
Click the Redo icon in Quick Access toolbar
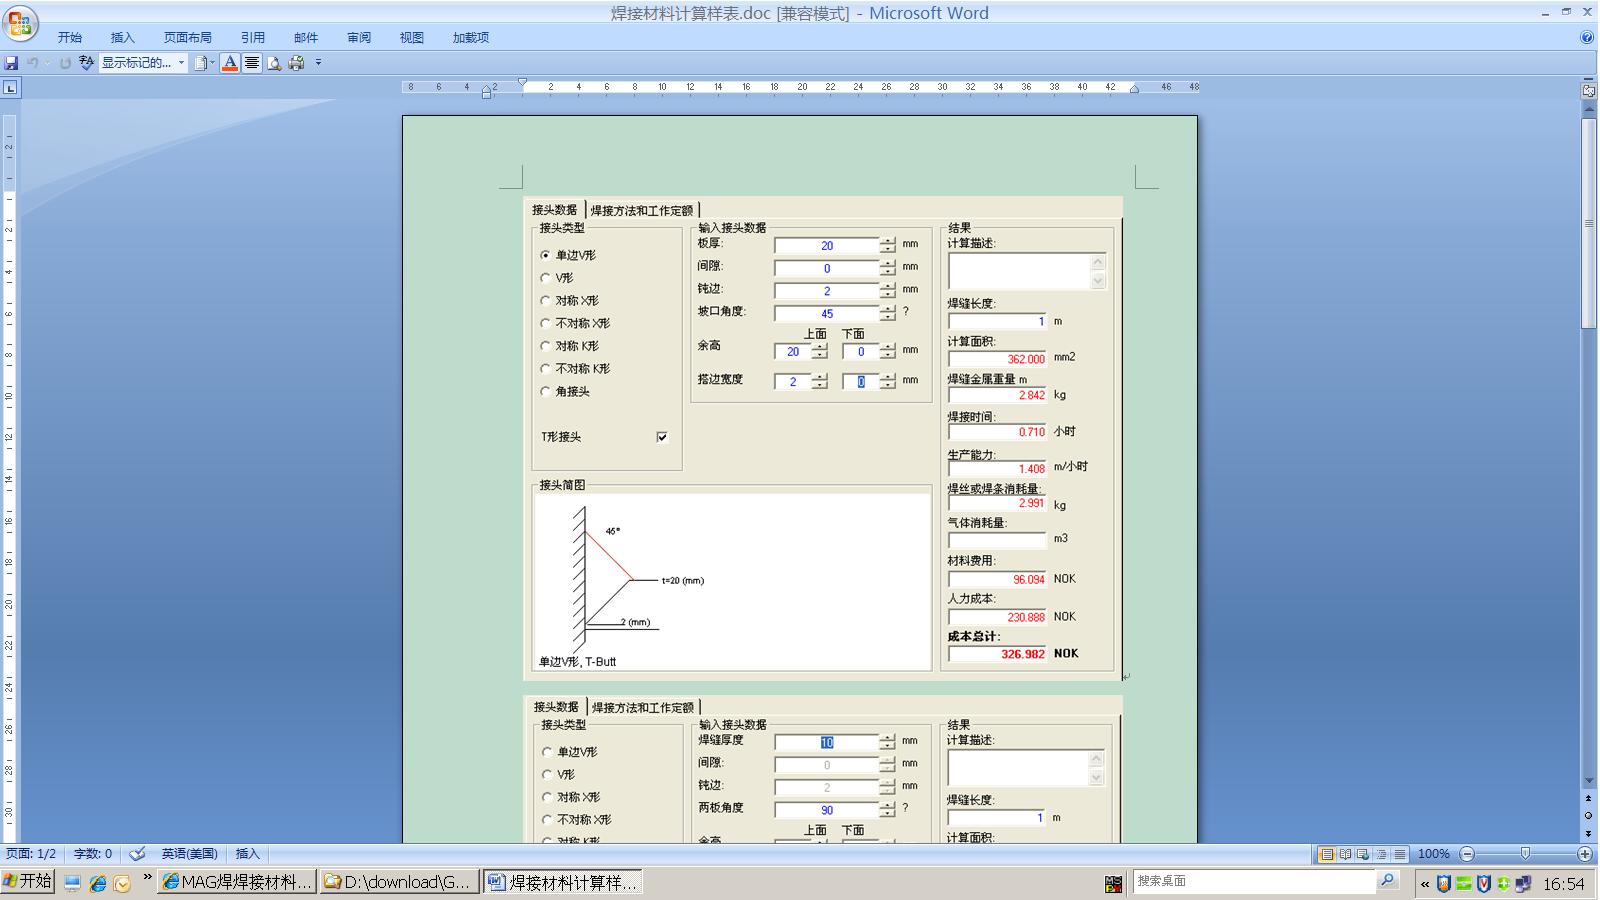(65, 63)
